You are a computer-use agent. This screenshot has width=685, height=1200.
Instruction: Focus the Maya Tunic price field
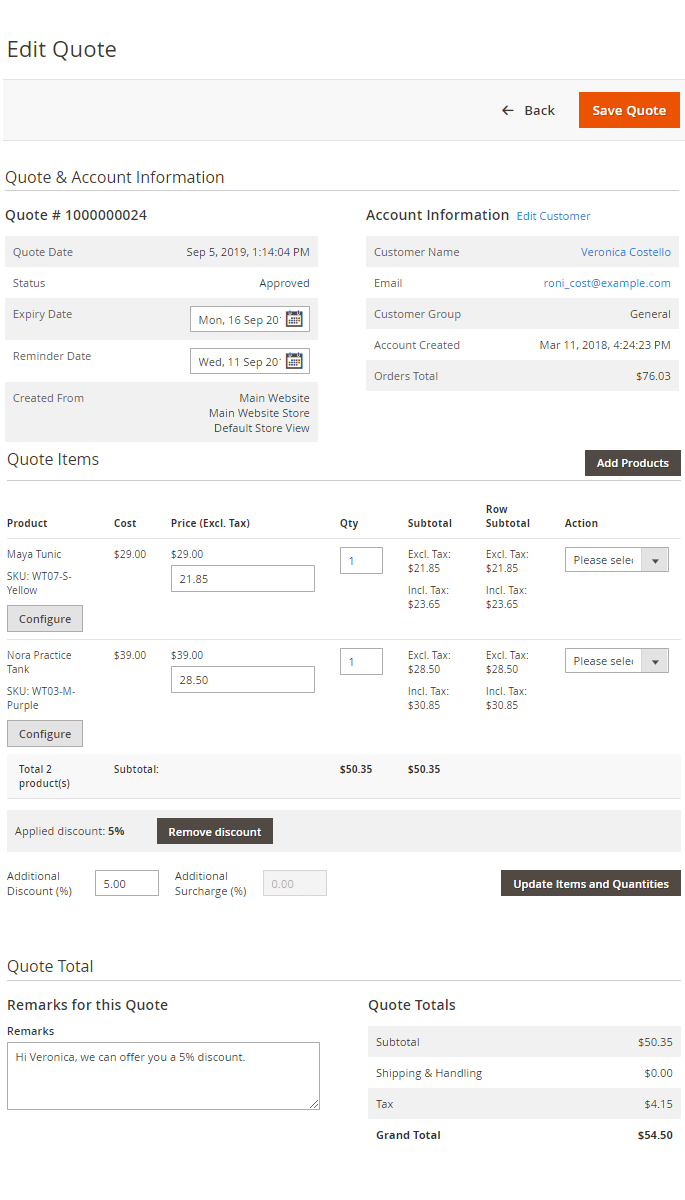(x=242, y=579)
